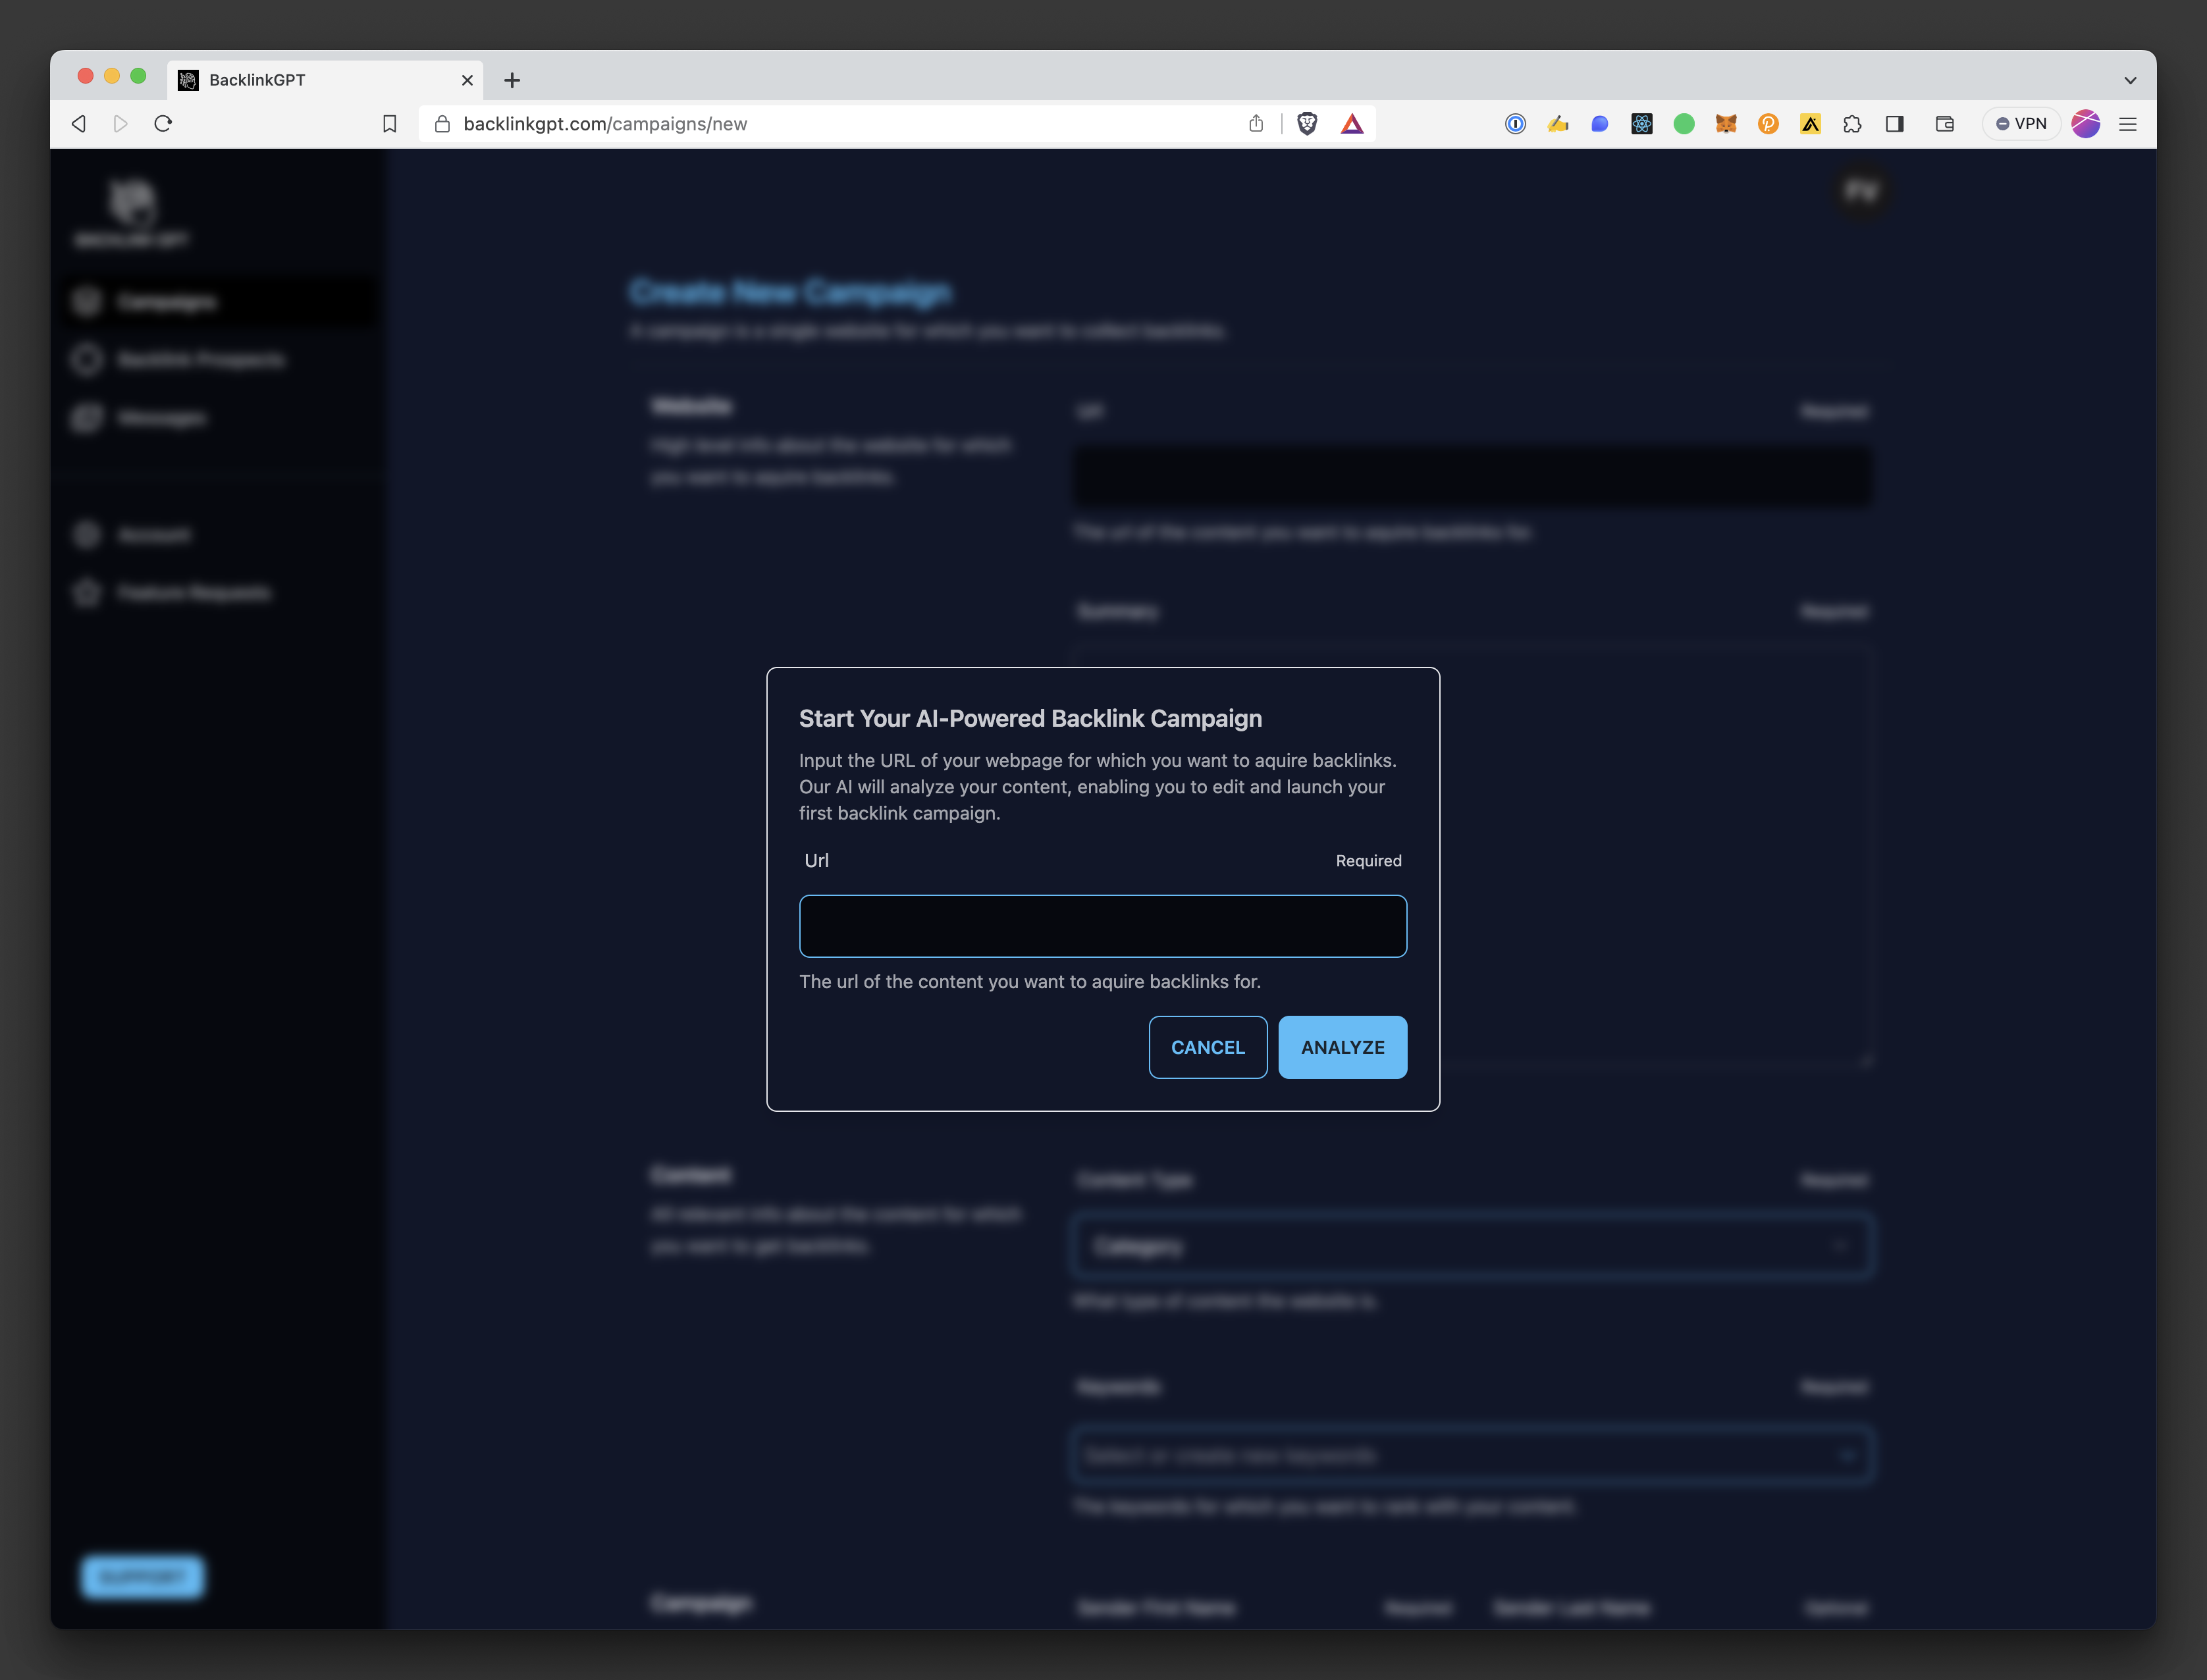The width and height of the screenshot is (2207, 1680).
Task: Click the Campaigns icon in the sidebar
Action: 86,301
